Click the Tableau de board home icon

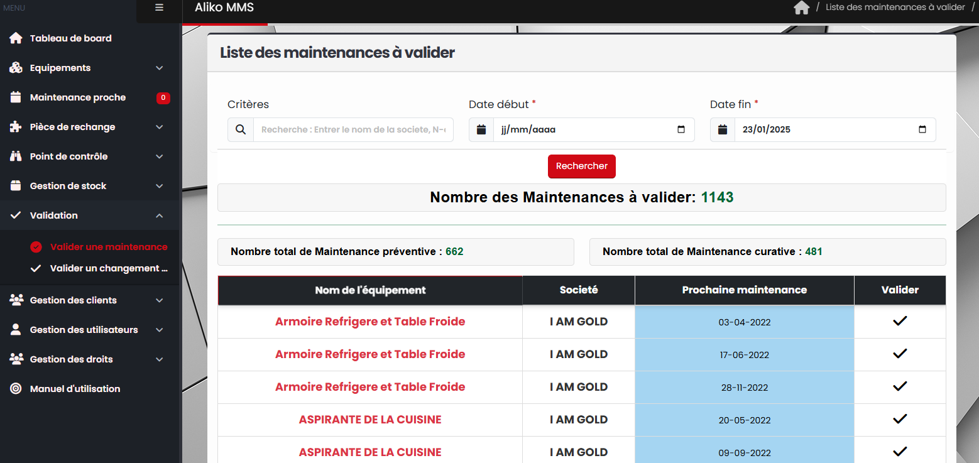coord(15,38)
